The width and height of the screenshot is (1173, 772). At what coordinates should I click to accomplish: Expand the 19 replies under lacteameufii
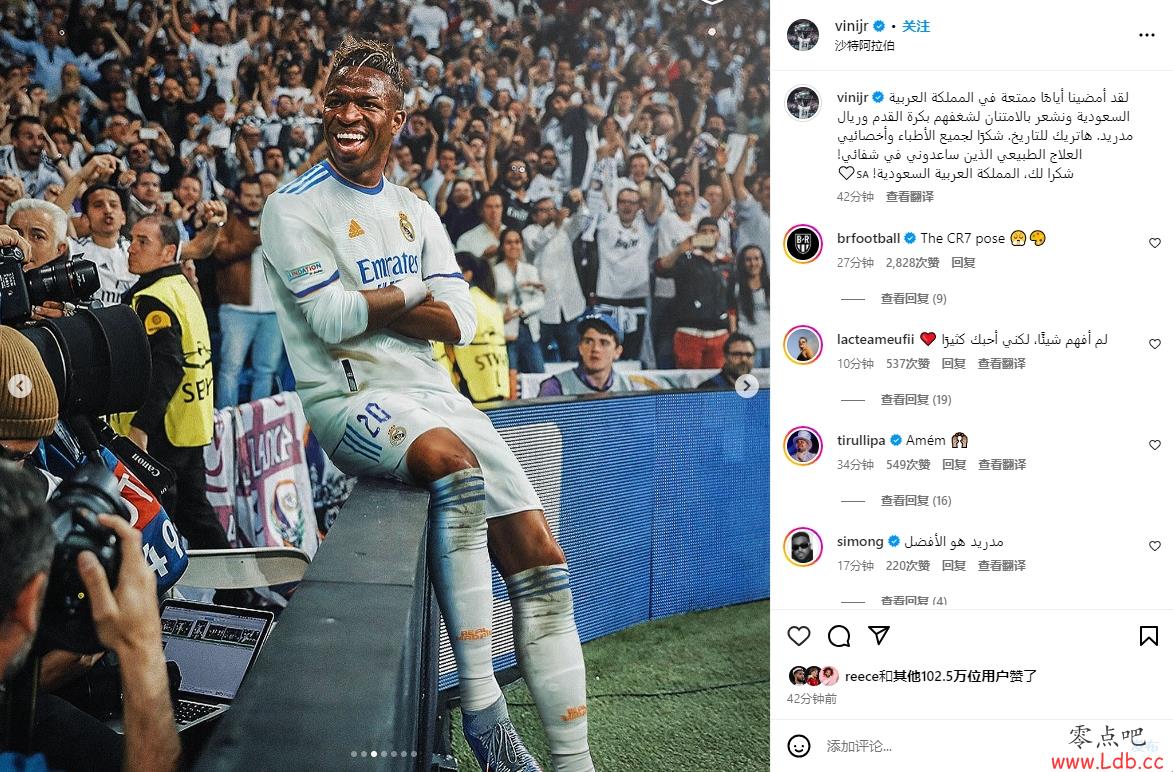coord(916,399)
